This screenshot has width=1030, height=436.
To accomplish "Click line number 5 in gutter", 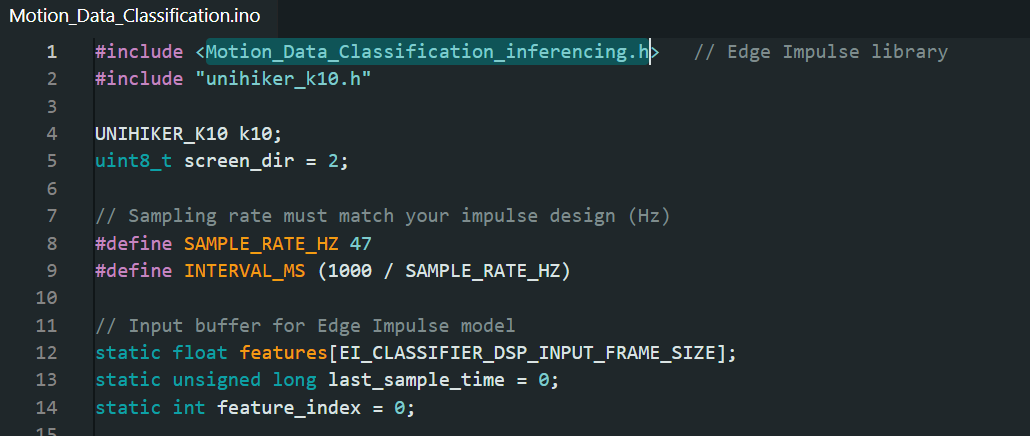I will (51, 162).
